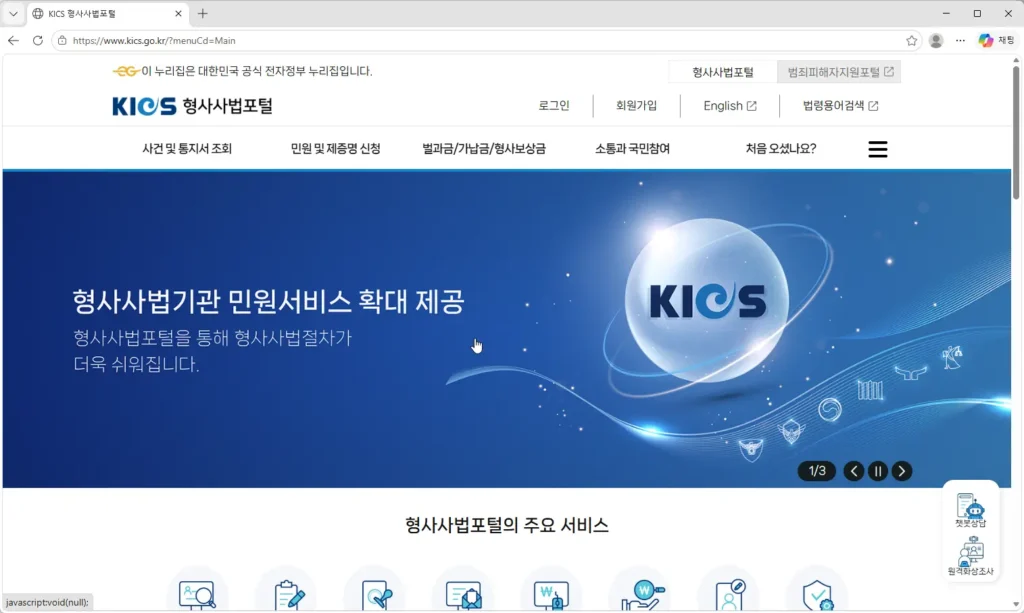Bookmark this page with the star icon
Screen dimensions: 1024x613
pos(912,40)
